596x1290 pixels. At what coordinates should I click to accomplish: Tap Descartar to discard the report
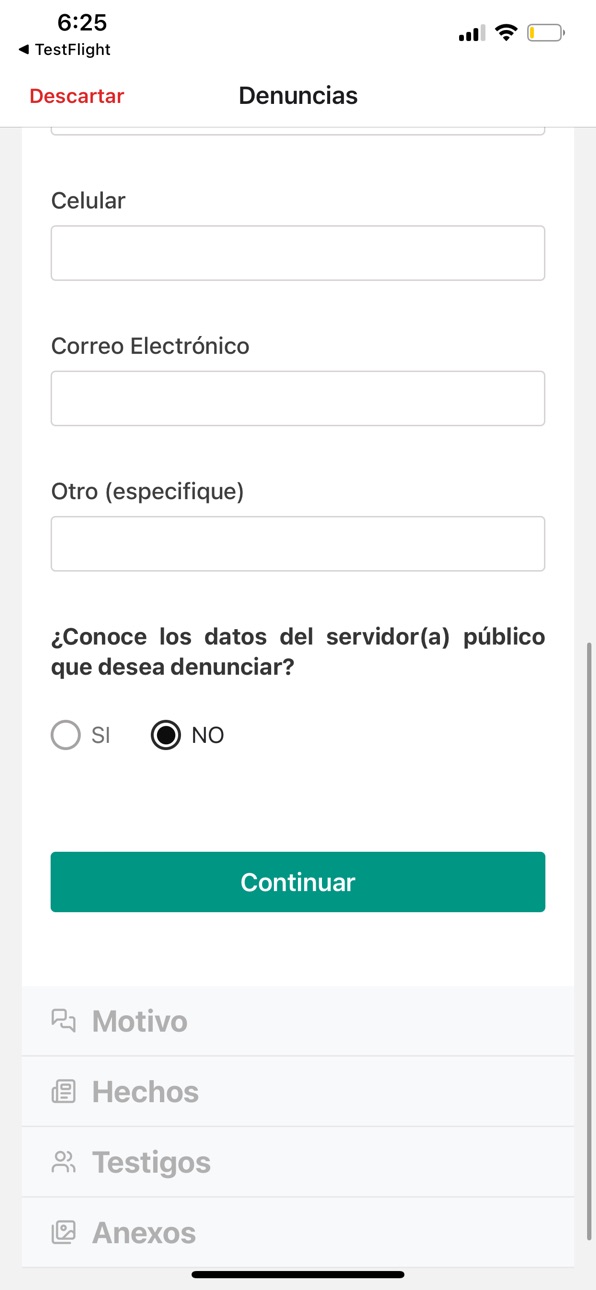pyautogui.click(x=77, y=96)
